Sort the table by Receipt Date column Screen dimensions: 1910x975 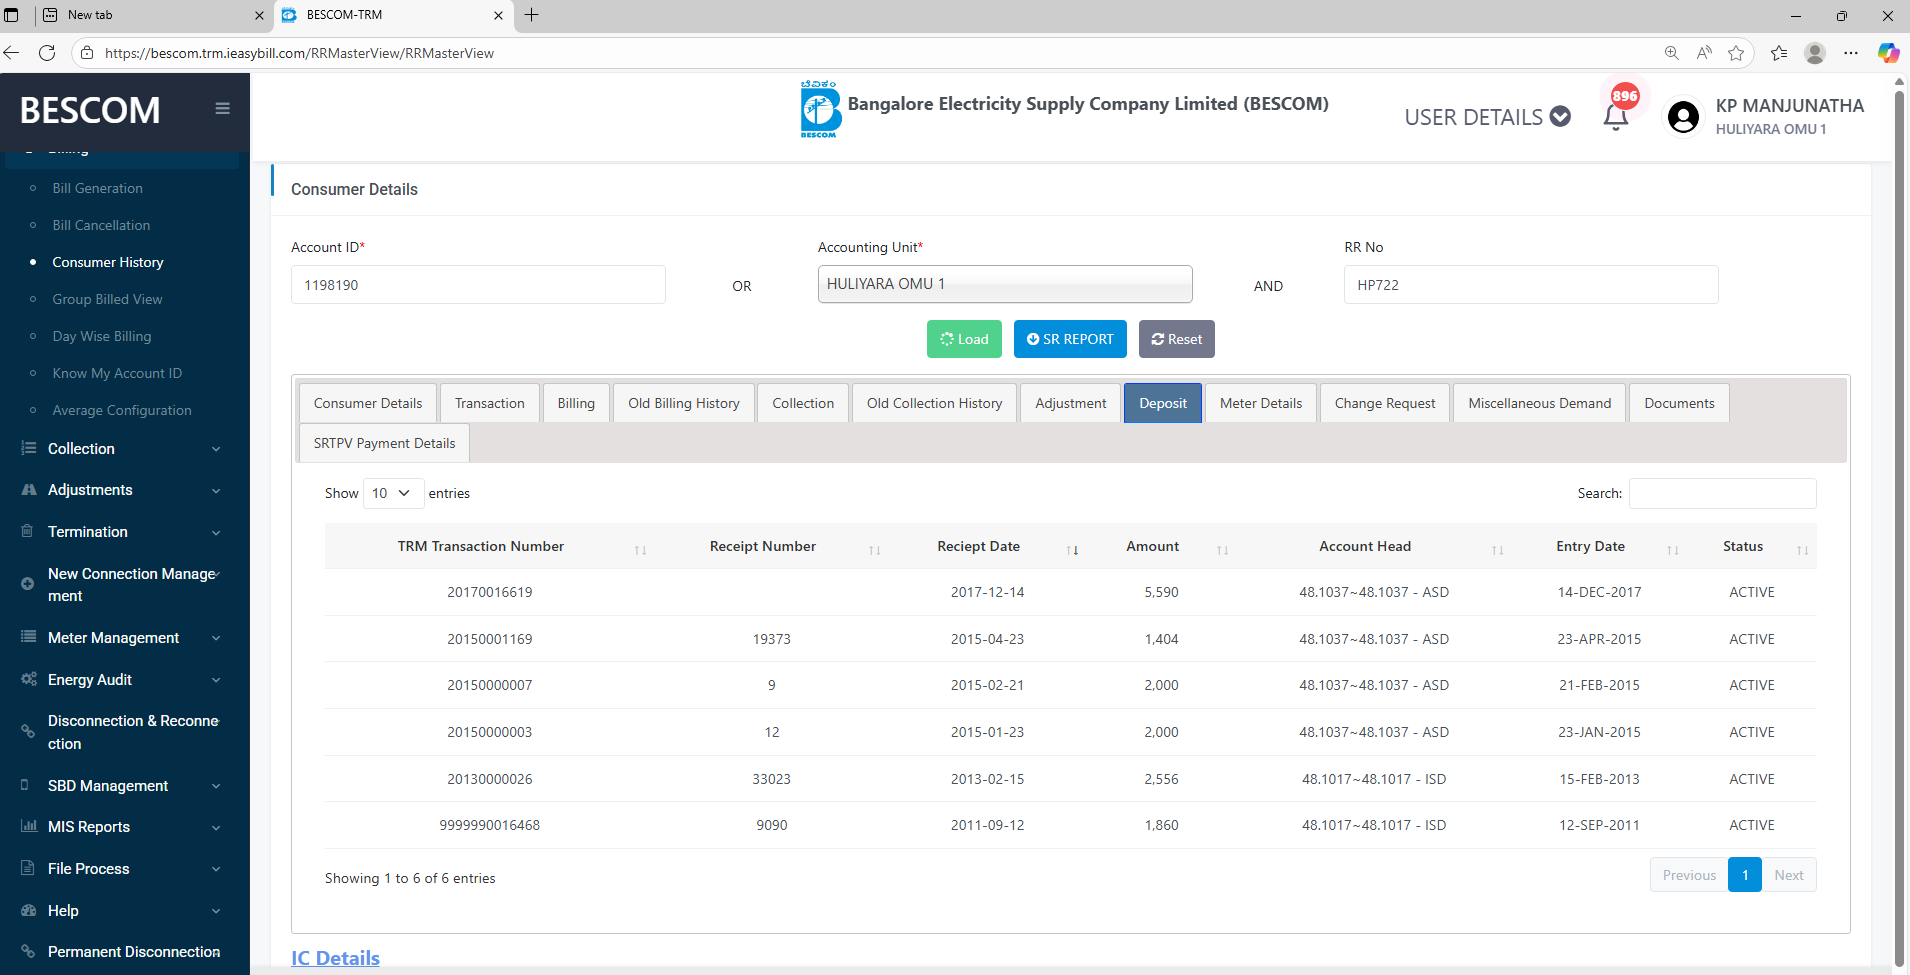point(978,546)
